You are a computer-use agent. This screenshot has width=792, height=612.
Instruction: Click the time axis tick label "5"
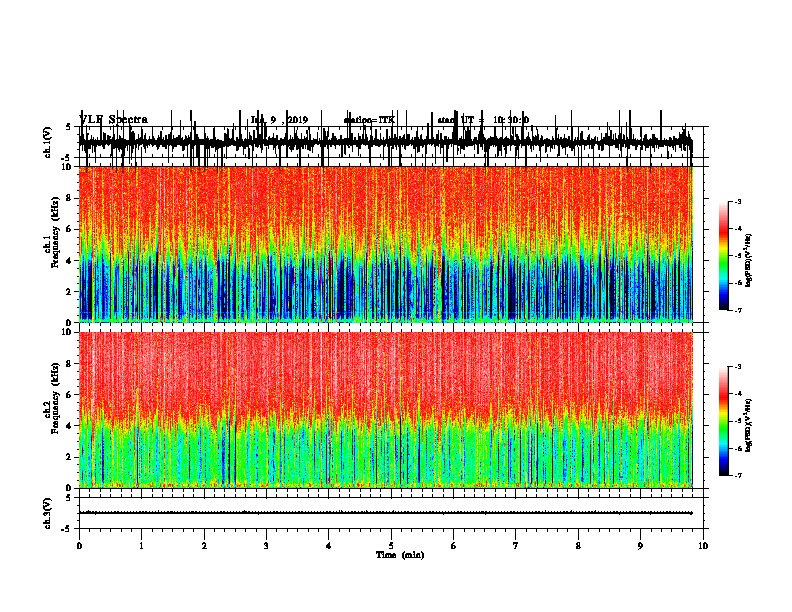[x=391, y=545]
